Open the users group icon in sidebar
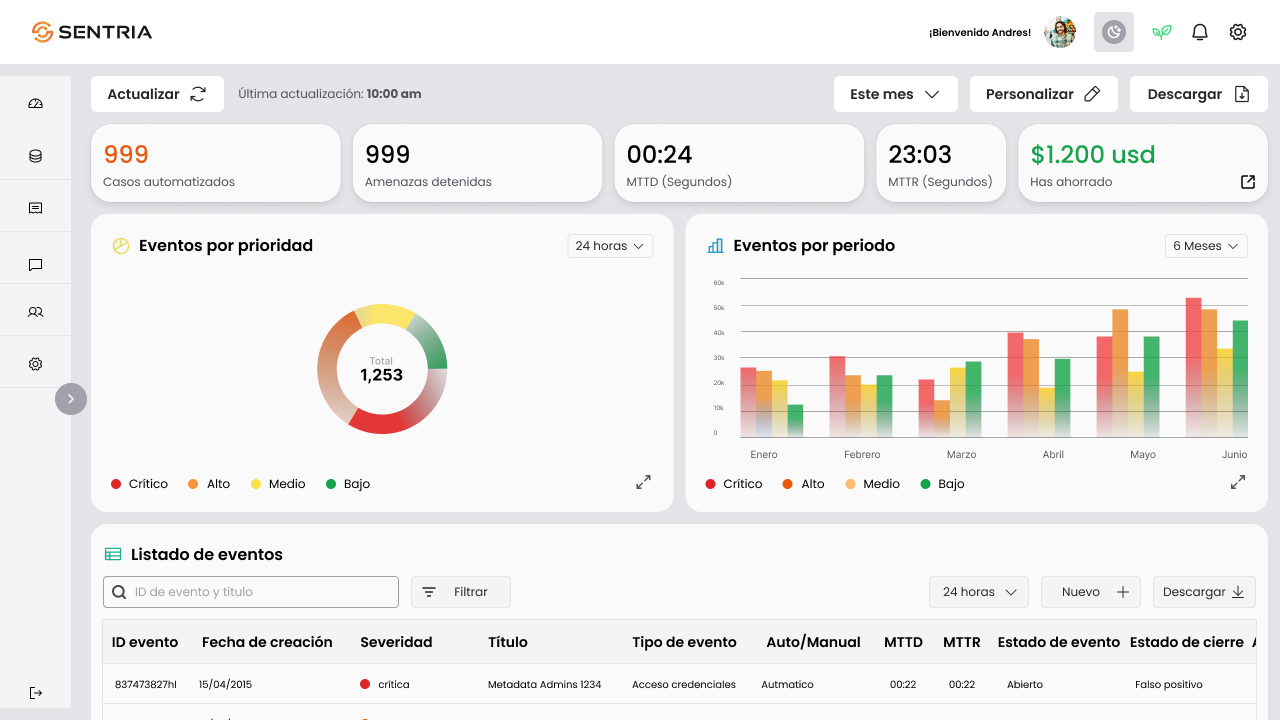 click(x=35, y=312)
